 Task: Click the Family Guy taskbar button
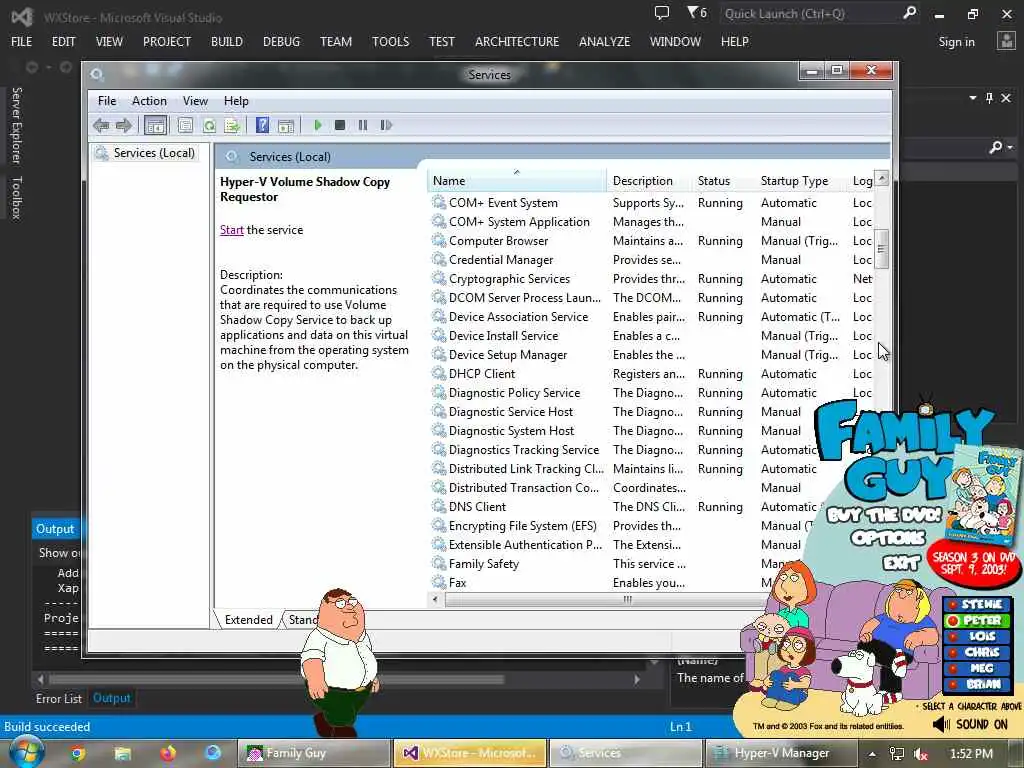(315, 753)
